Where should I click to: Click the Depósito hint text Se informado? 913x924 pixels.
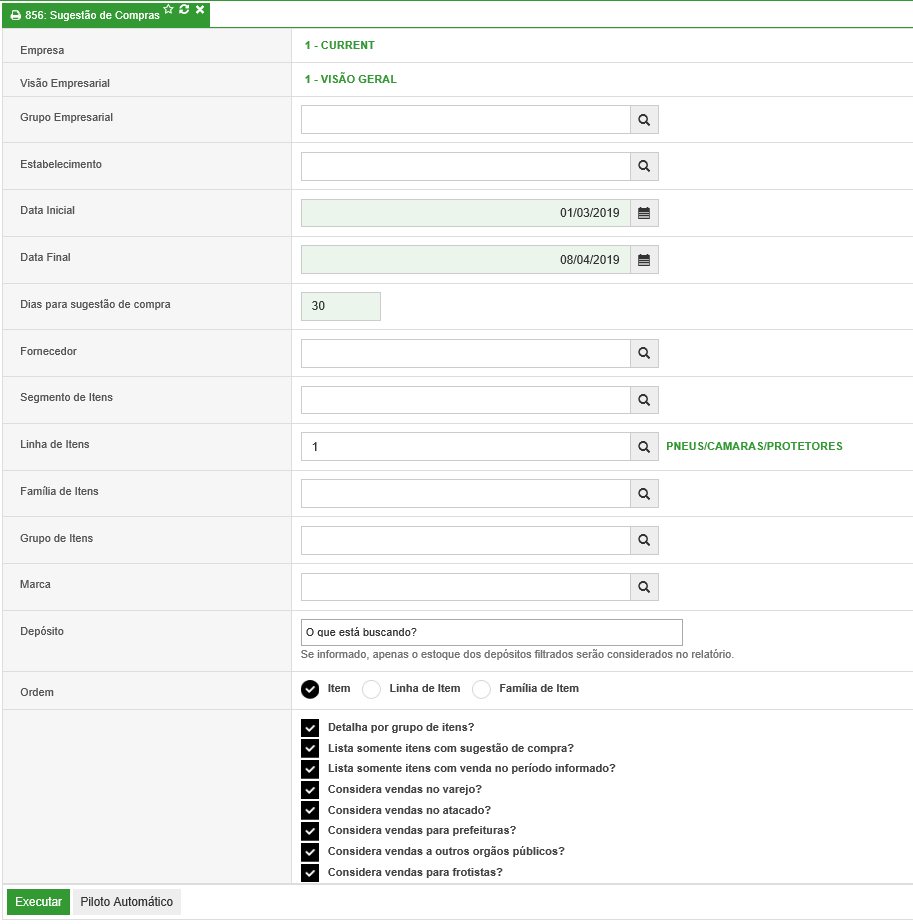click(518, 655)
